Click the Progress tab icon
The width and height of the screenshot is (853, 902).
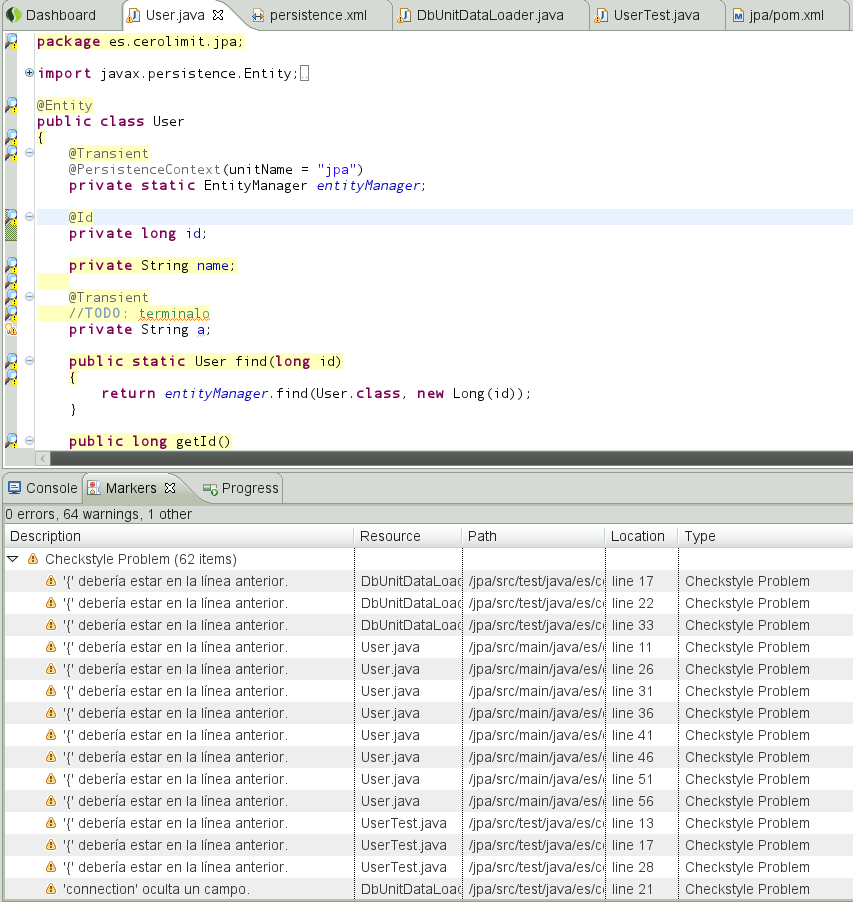point(210,489)
